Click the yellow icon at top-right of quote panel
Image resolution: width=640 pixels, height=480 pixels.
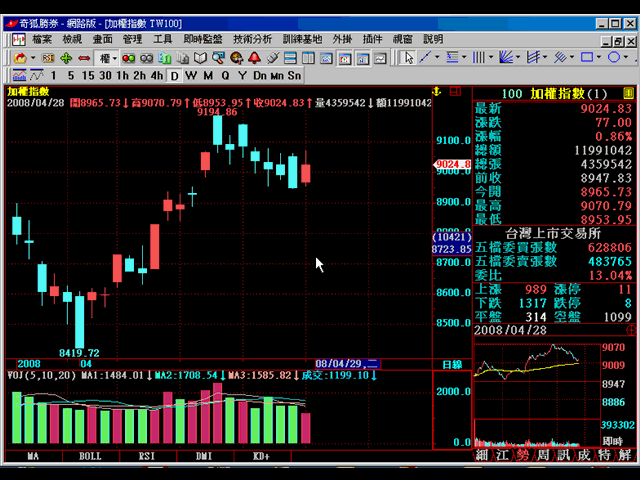pyautogui.click(x=629, y=93)
